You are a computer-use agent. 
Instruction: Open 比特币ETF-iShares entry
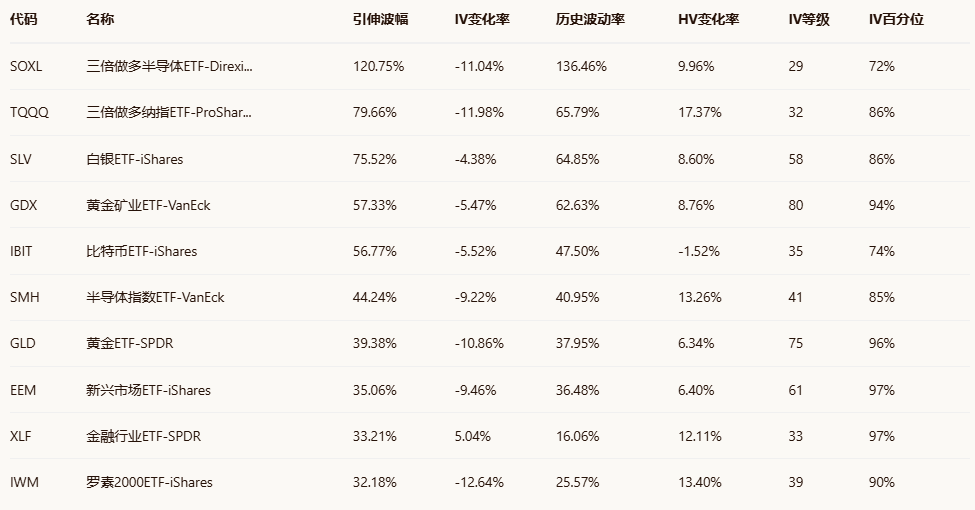point(142,251)
